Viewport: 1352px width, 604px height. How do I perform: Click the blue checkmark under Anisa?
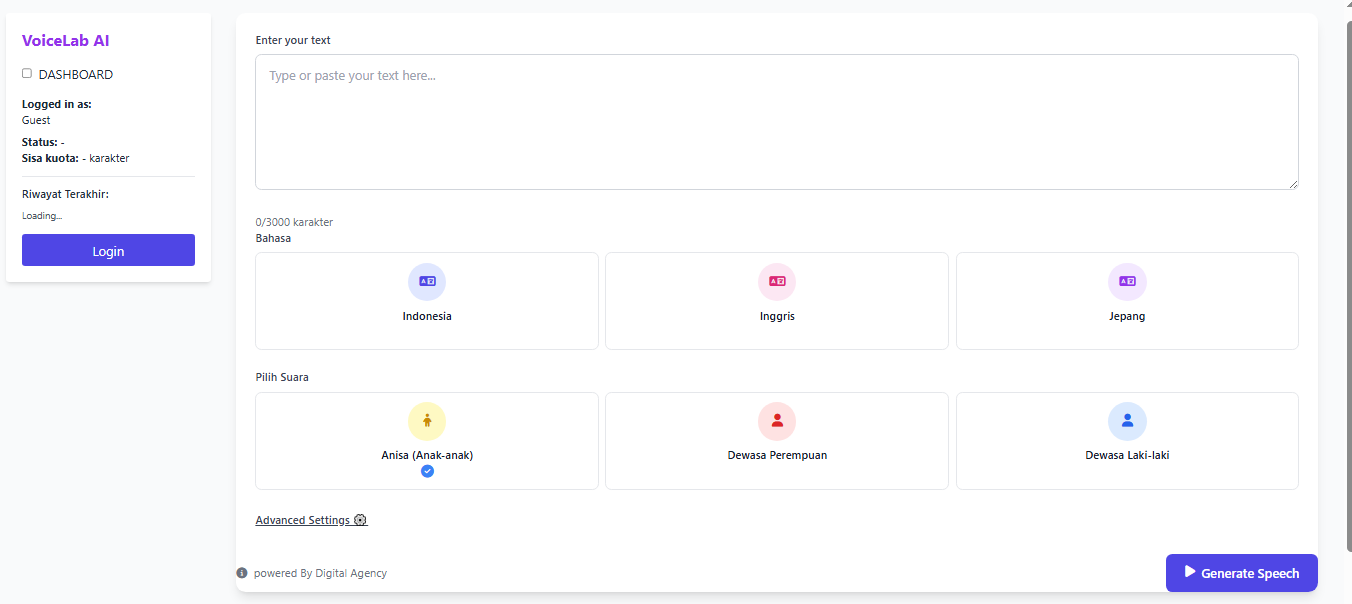point(427,471)
